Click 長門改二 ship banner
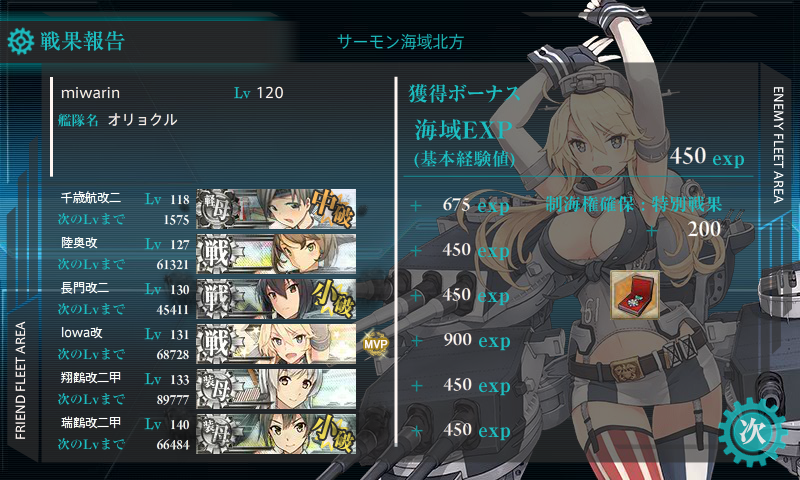 coord(276,298)
